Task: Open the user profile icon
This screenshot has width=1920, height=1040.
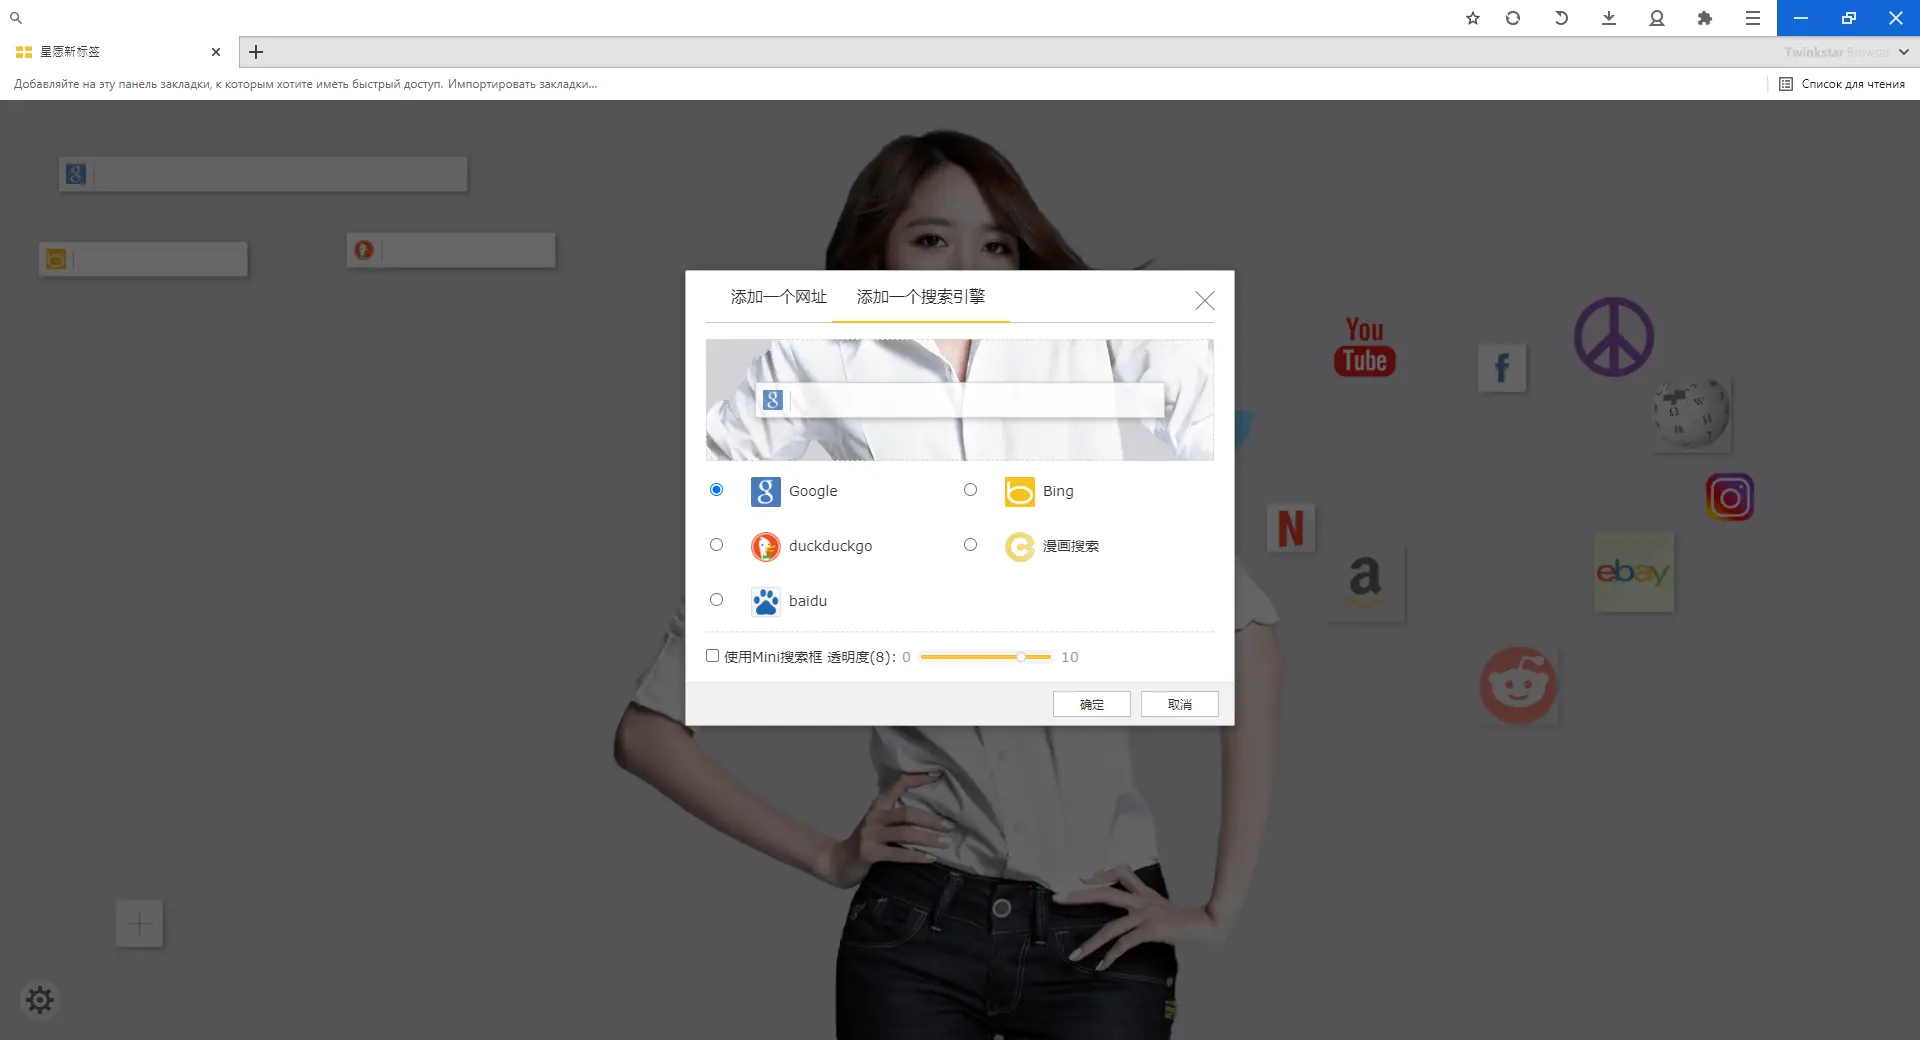Action: pyautogui.click(x=1656, y=18)
